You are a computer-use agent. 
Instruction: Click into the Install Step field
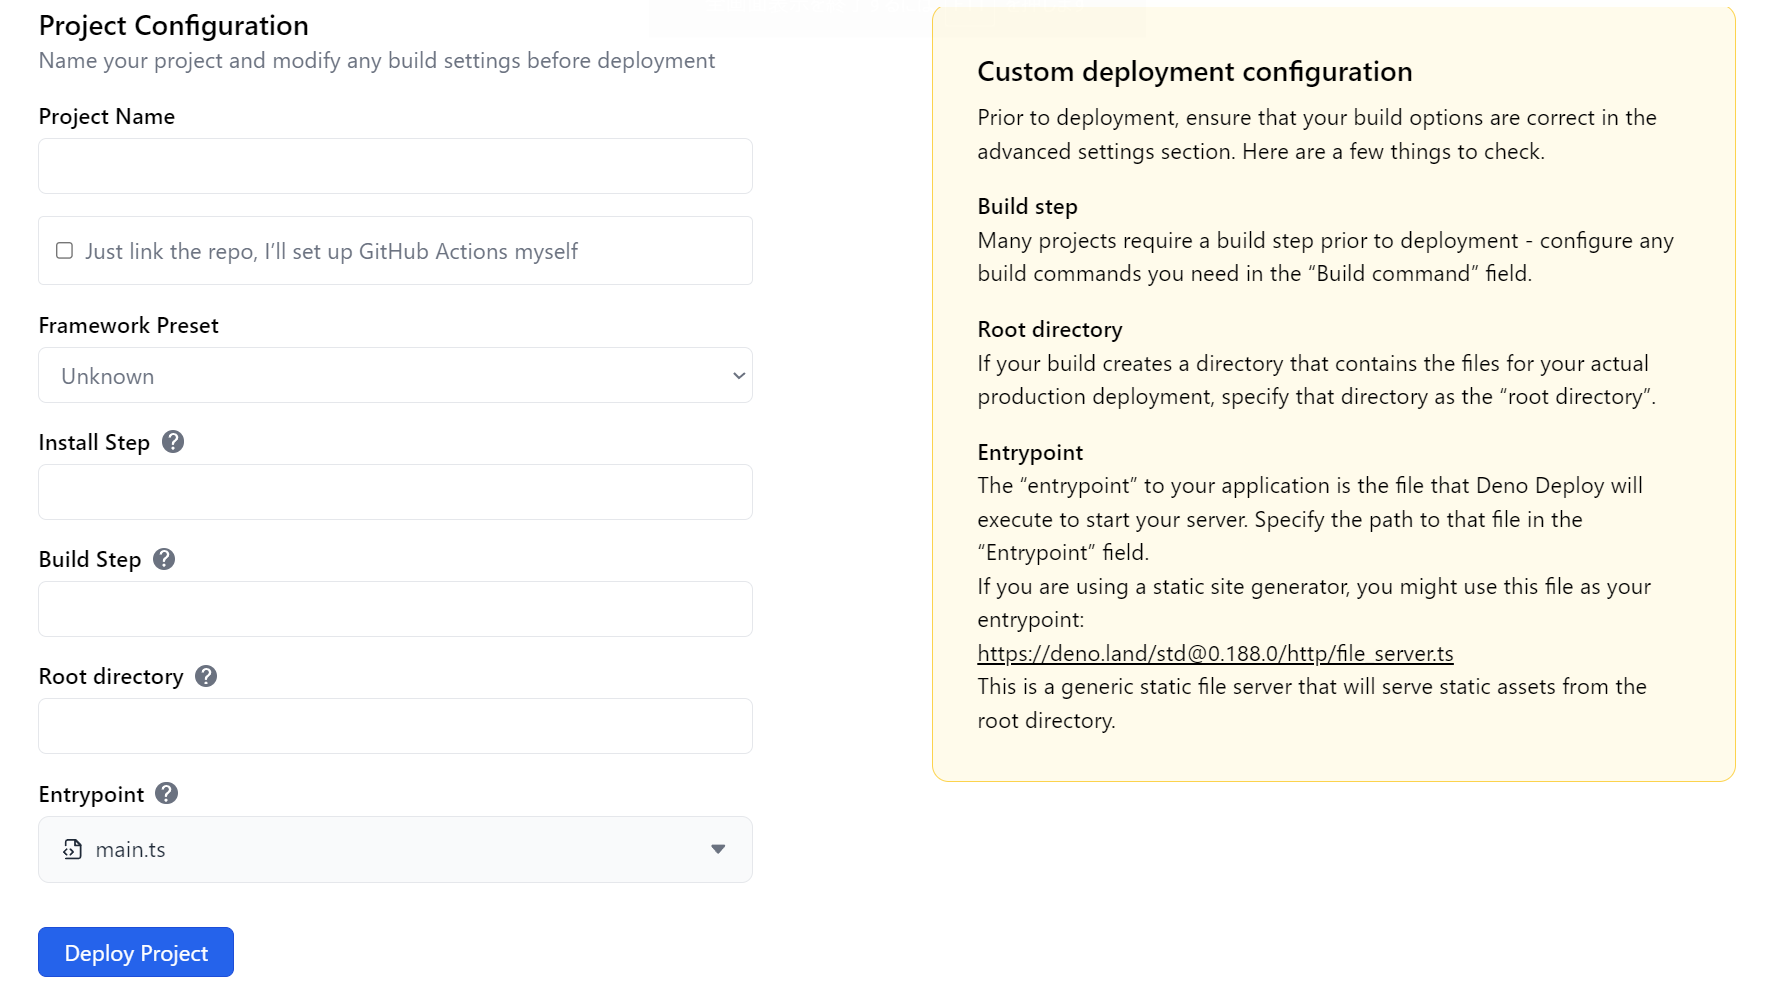[x=395, y=492]
